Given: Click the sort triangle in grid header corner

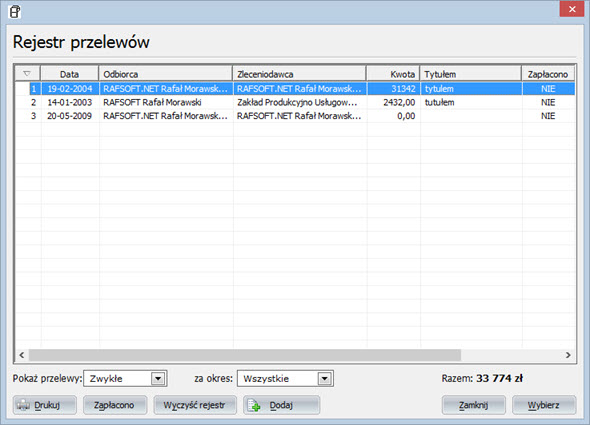Looking at the screenshot, I should coord(27,74).
